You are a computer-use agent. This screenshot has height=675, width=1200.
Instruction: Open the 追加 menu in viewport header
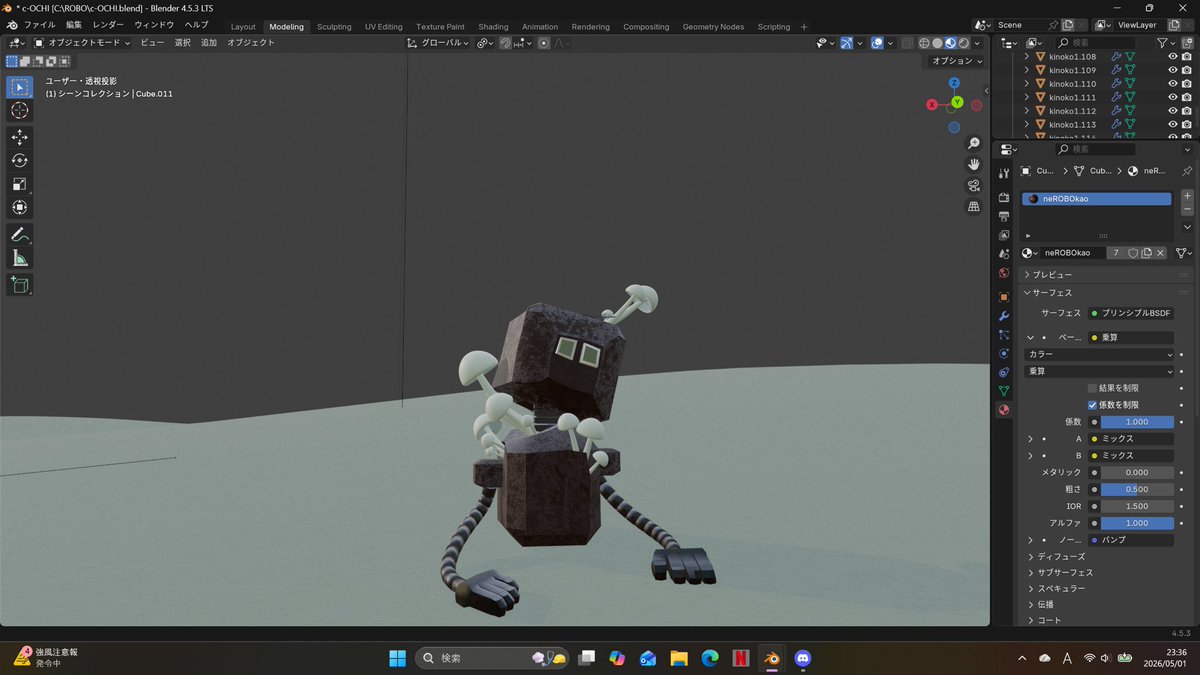[208, 43]
